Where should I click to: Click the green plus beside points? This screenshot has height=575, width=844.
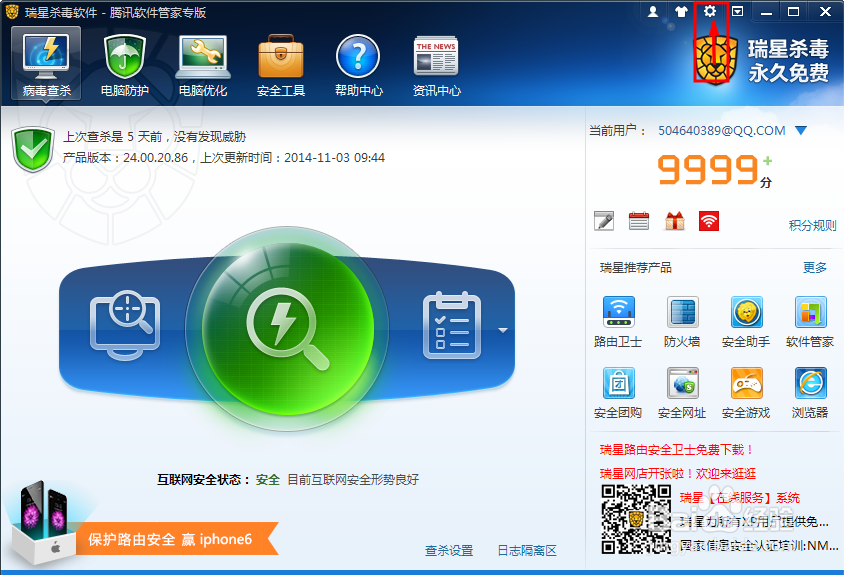coord(767,160)
